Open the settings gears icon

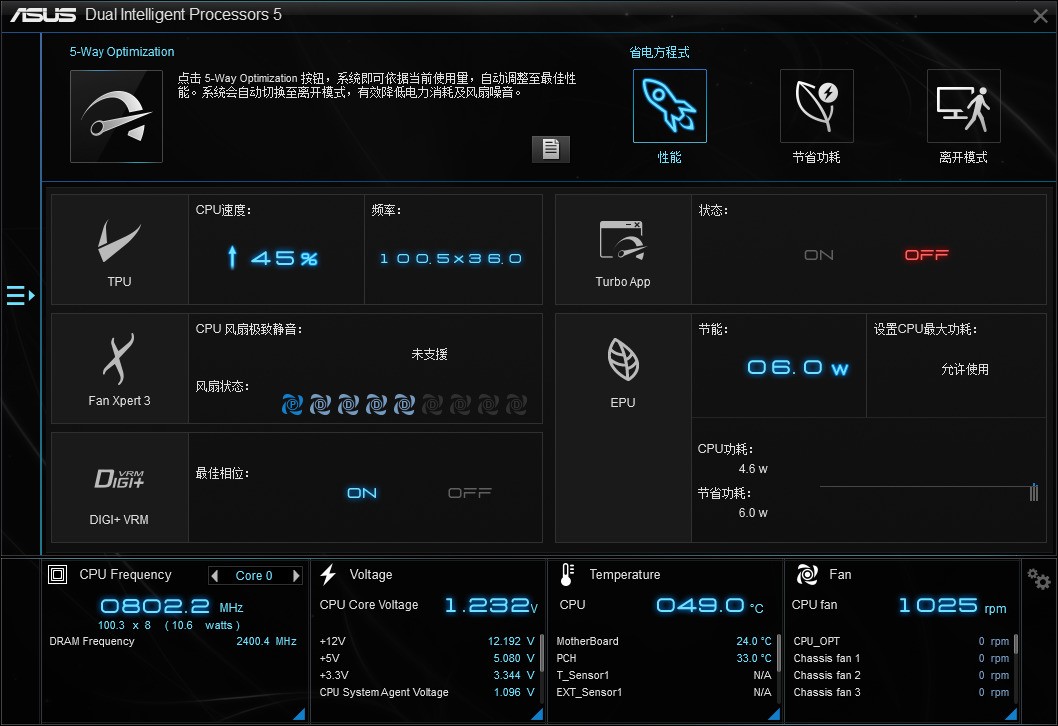1038,579
